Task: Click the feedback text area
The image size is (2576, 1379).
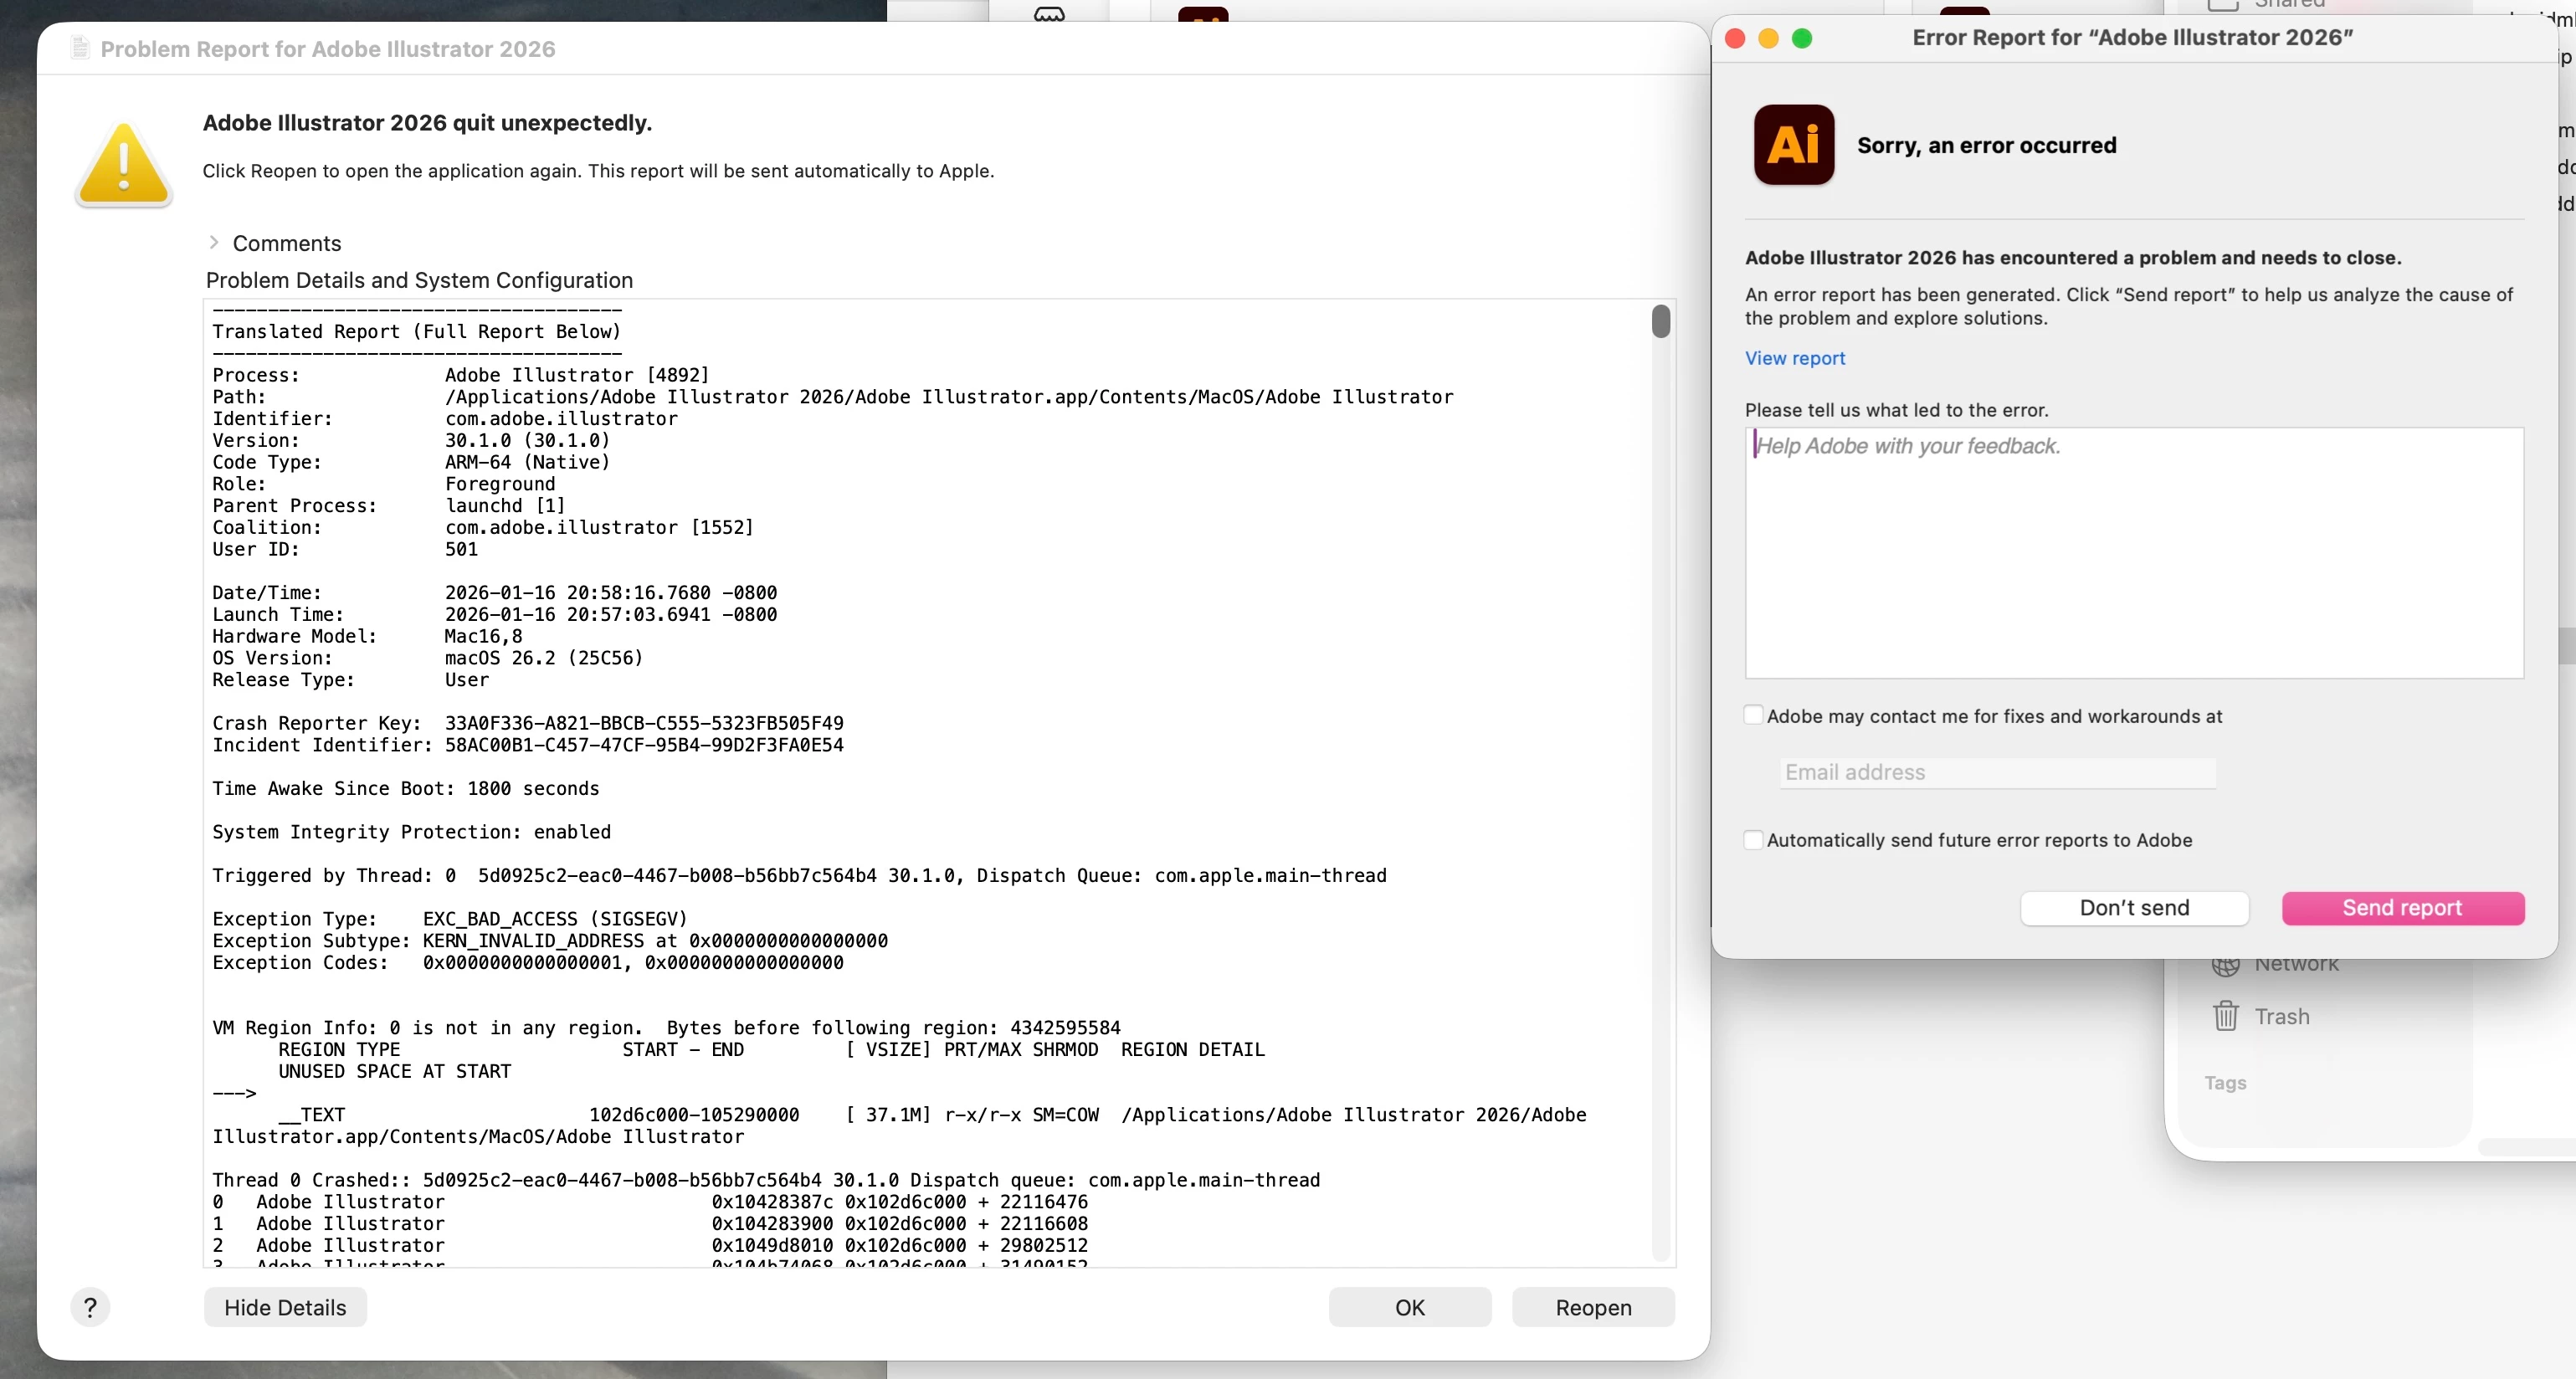Action: (2134, 553)
